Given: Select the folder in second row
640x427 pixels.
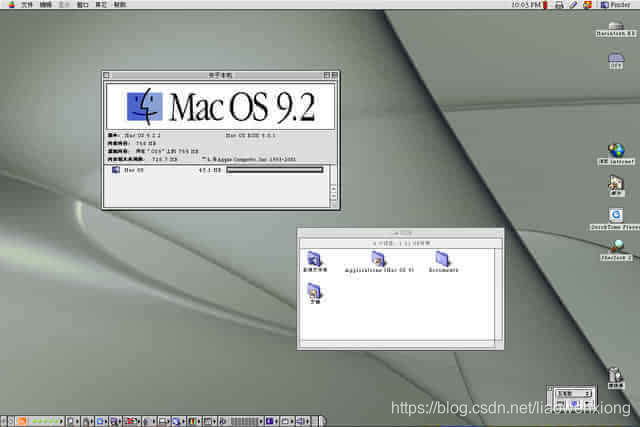Looking at the screenshot, I should pyautogui.click(x=314, y=293).
